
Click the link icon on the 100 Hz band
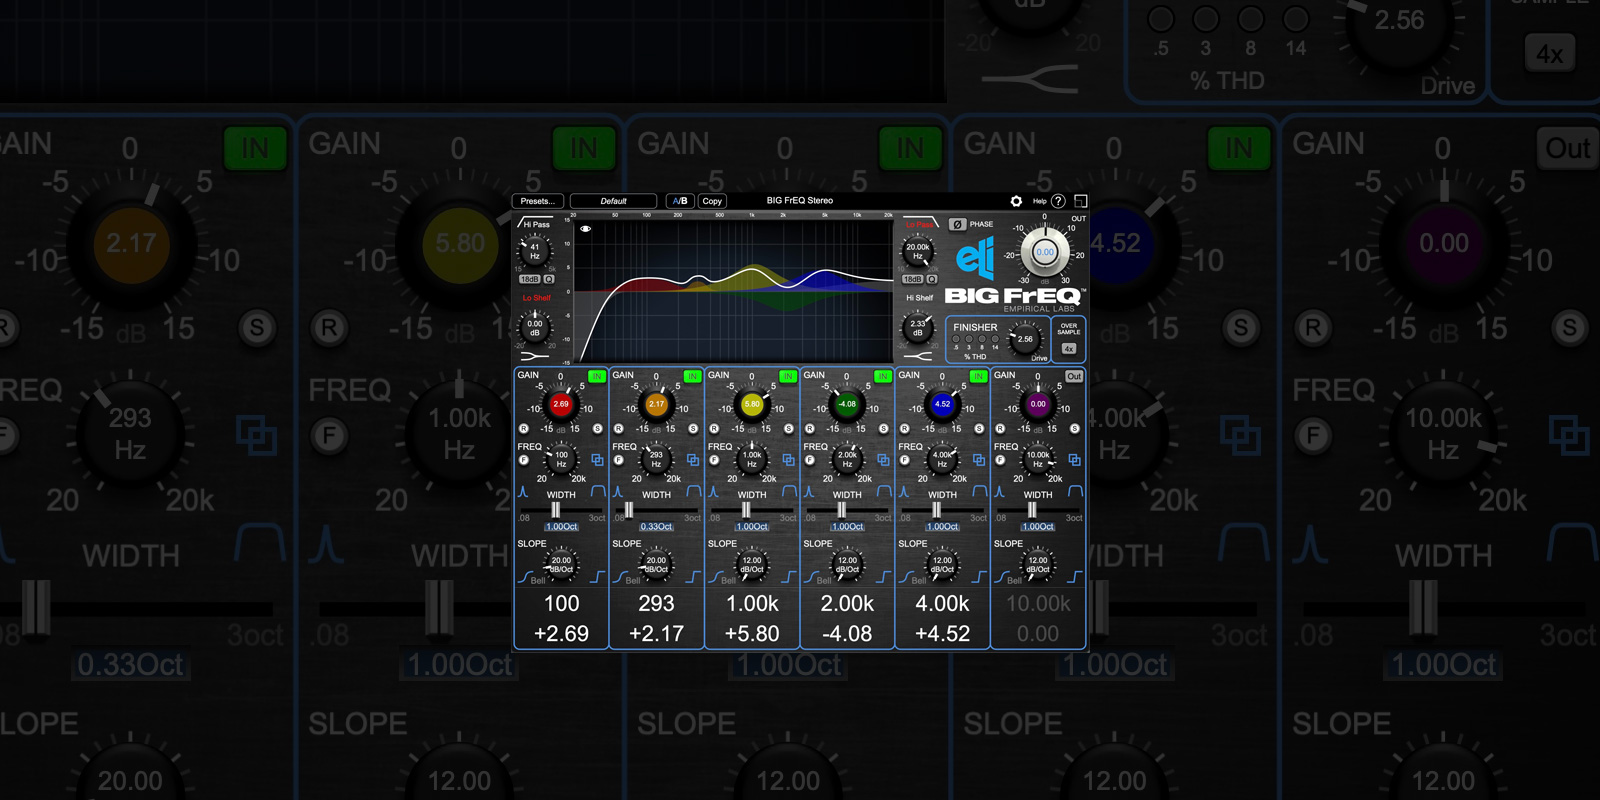click(x=597, y=460)
